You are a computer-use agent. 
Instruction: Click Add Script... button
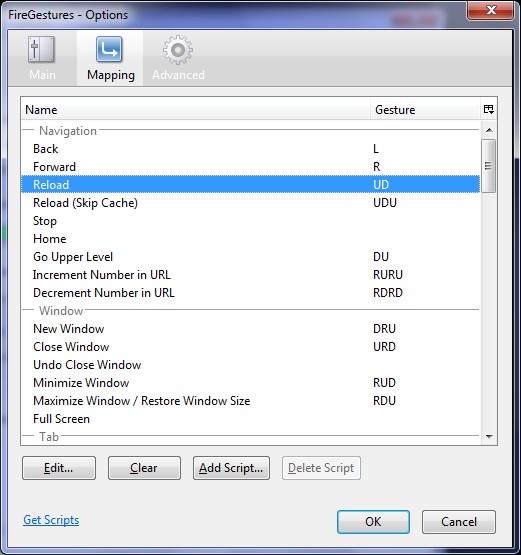[x=231, y=468]
